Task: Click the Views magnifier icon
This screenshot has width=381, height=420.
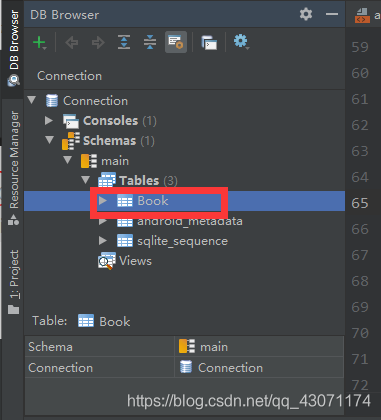Action: point(107,261)
